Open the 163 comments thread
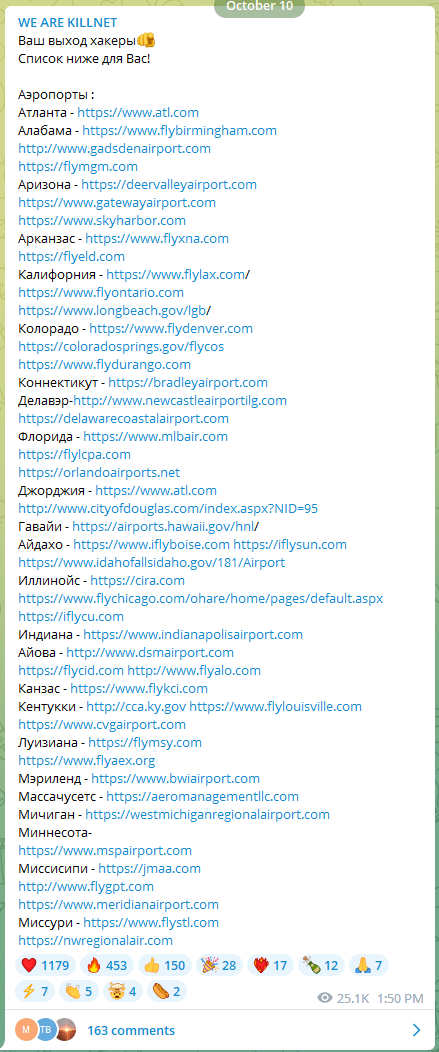Screen dimensions: 439x1052 (x=131, y=1030)
